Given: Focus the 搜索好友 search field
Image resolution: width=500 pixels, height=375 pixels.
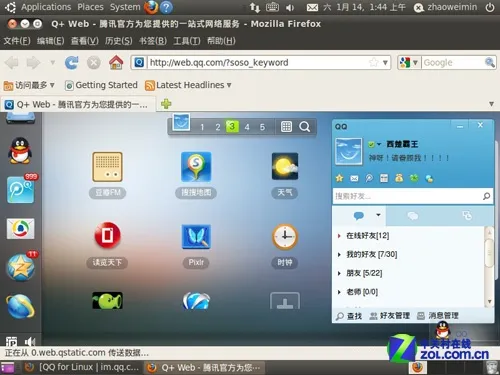Looking at the screenshot, I should pyautogui.click(x=407, y=196).
